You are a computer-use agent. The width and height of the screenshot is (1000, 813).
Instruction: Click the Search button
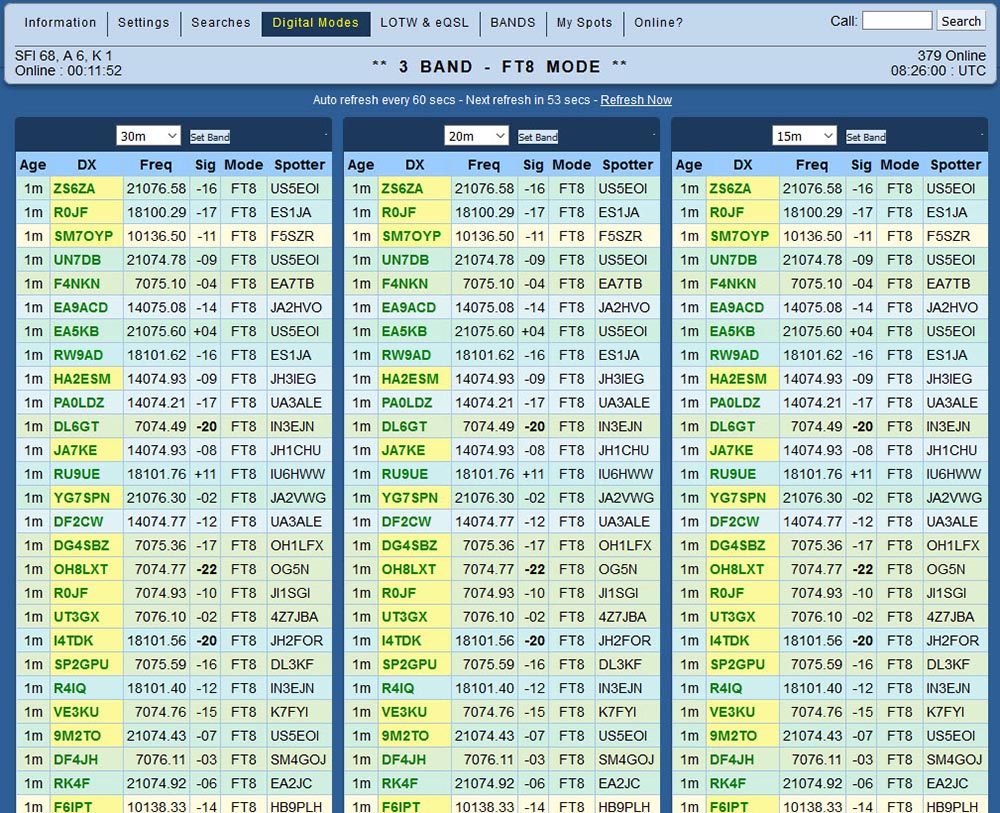tap(960, 21)
